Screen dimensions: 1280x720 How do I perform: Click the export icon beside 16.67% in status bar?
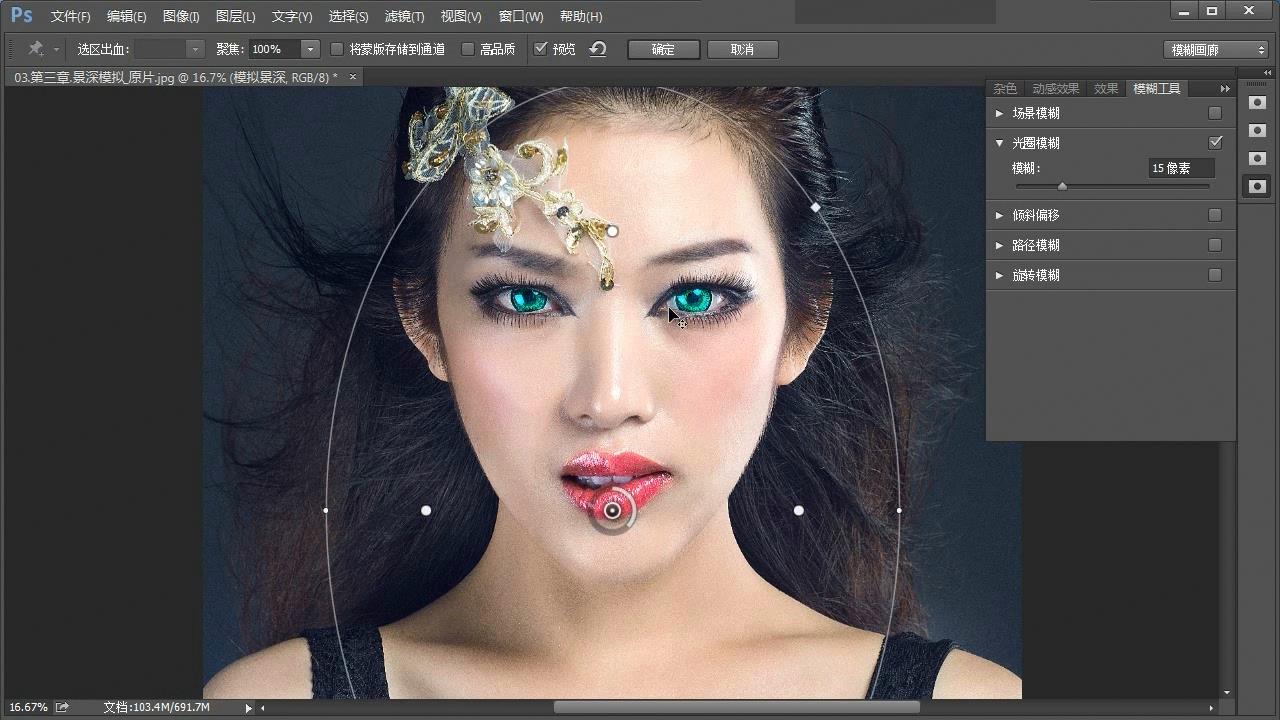pos(62,707)
